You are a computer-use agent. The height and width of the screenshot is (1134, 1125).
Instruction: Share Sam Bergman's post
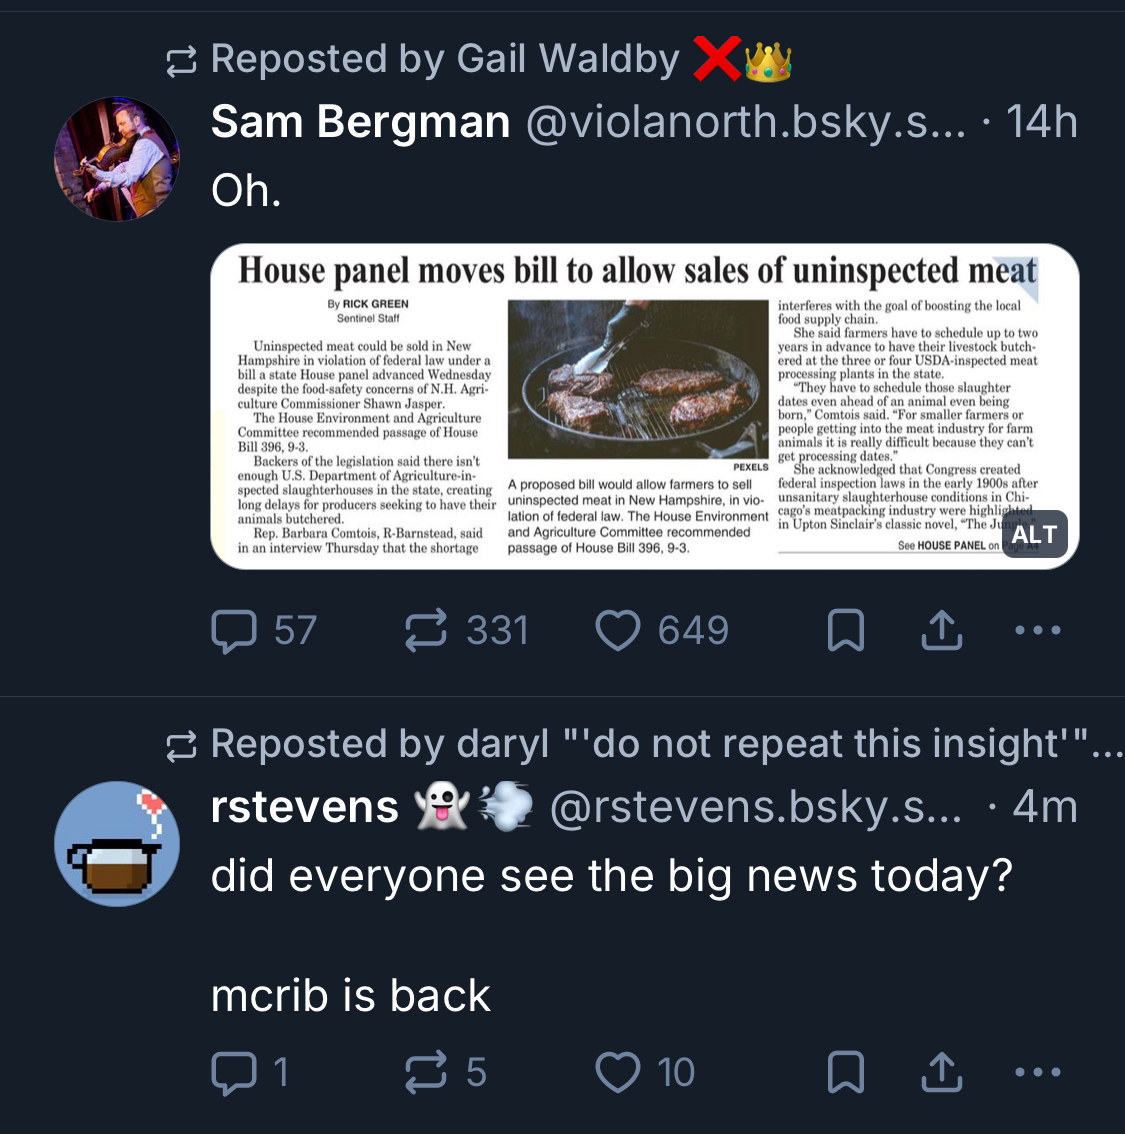pyautogui.click(x=940, y=631)
